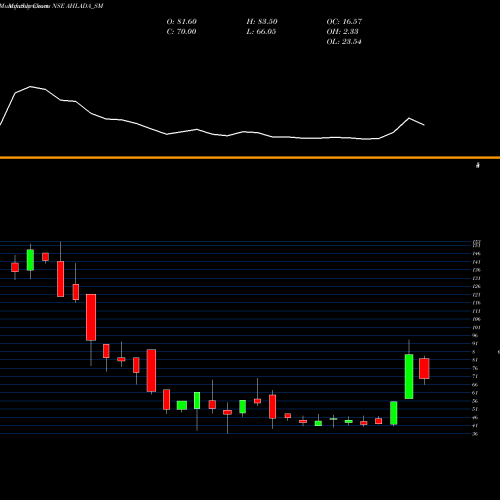500x500 pixels.
Task: Click the NSE AHLADA_SM chart title
Action: click(x=78, y=6)
